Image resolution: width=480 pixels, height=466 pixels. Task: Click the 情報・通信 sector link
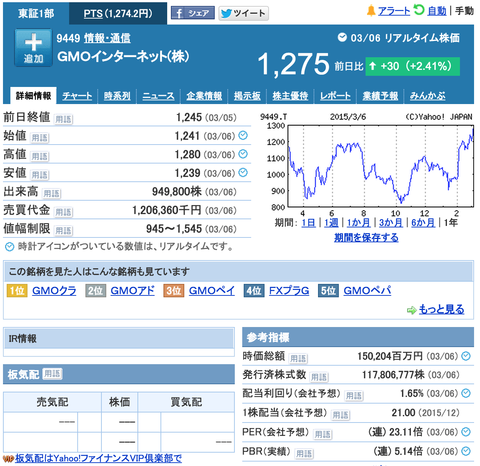(107, 38)
